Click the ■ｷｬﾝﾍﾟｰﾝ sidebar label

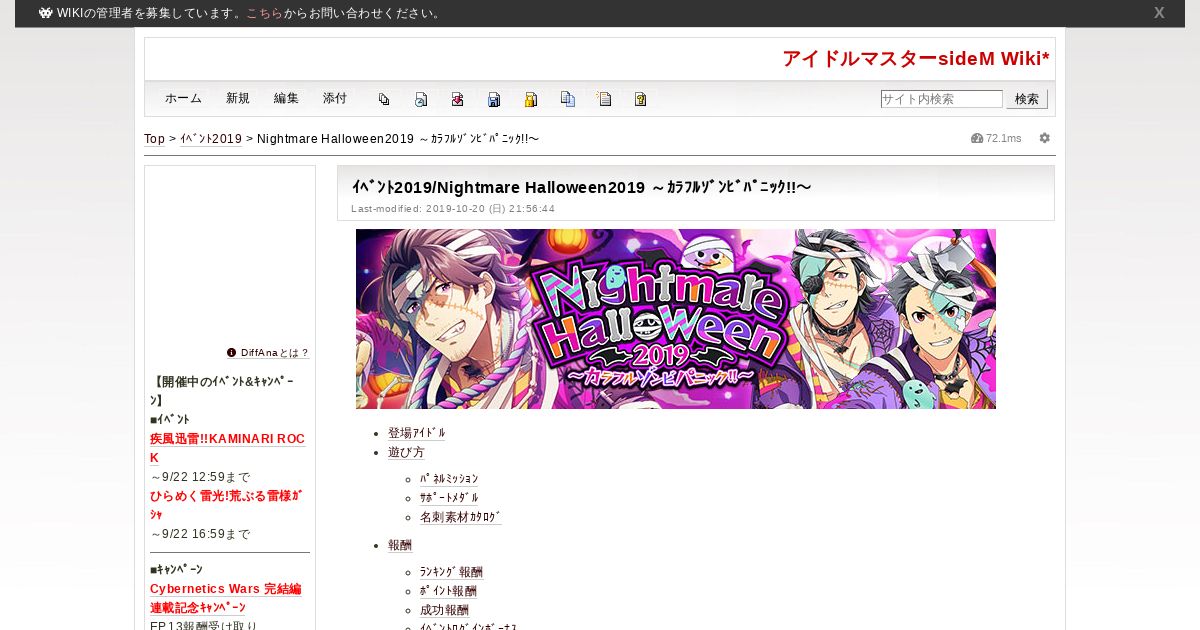(176, 569)
